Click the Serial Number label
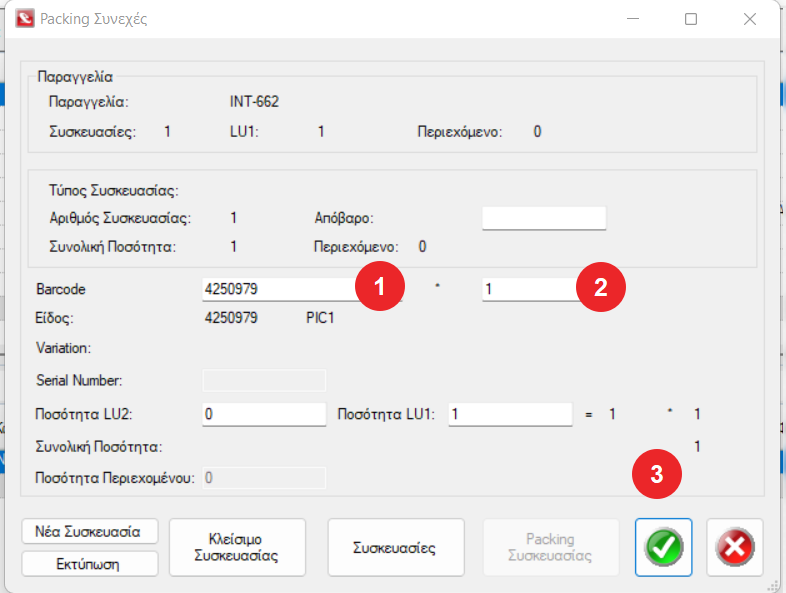The height and width of the screenshot is (593, 786). point(79,380)
